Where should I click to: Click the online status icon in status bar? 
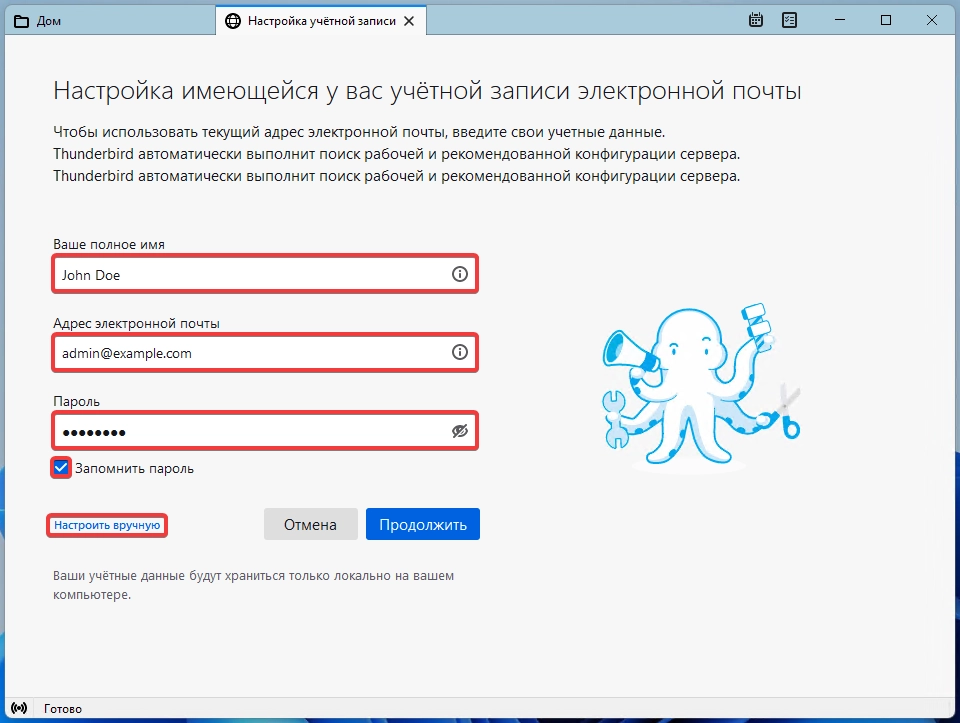click(x=19, y=708)
